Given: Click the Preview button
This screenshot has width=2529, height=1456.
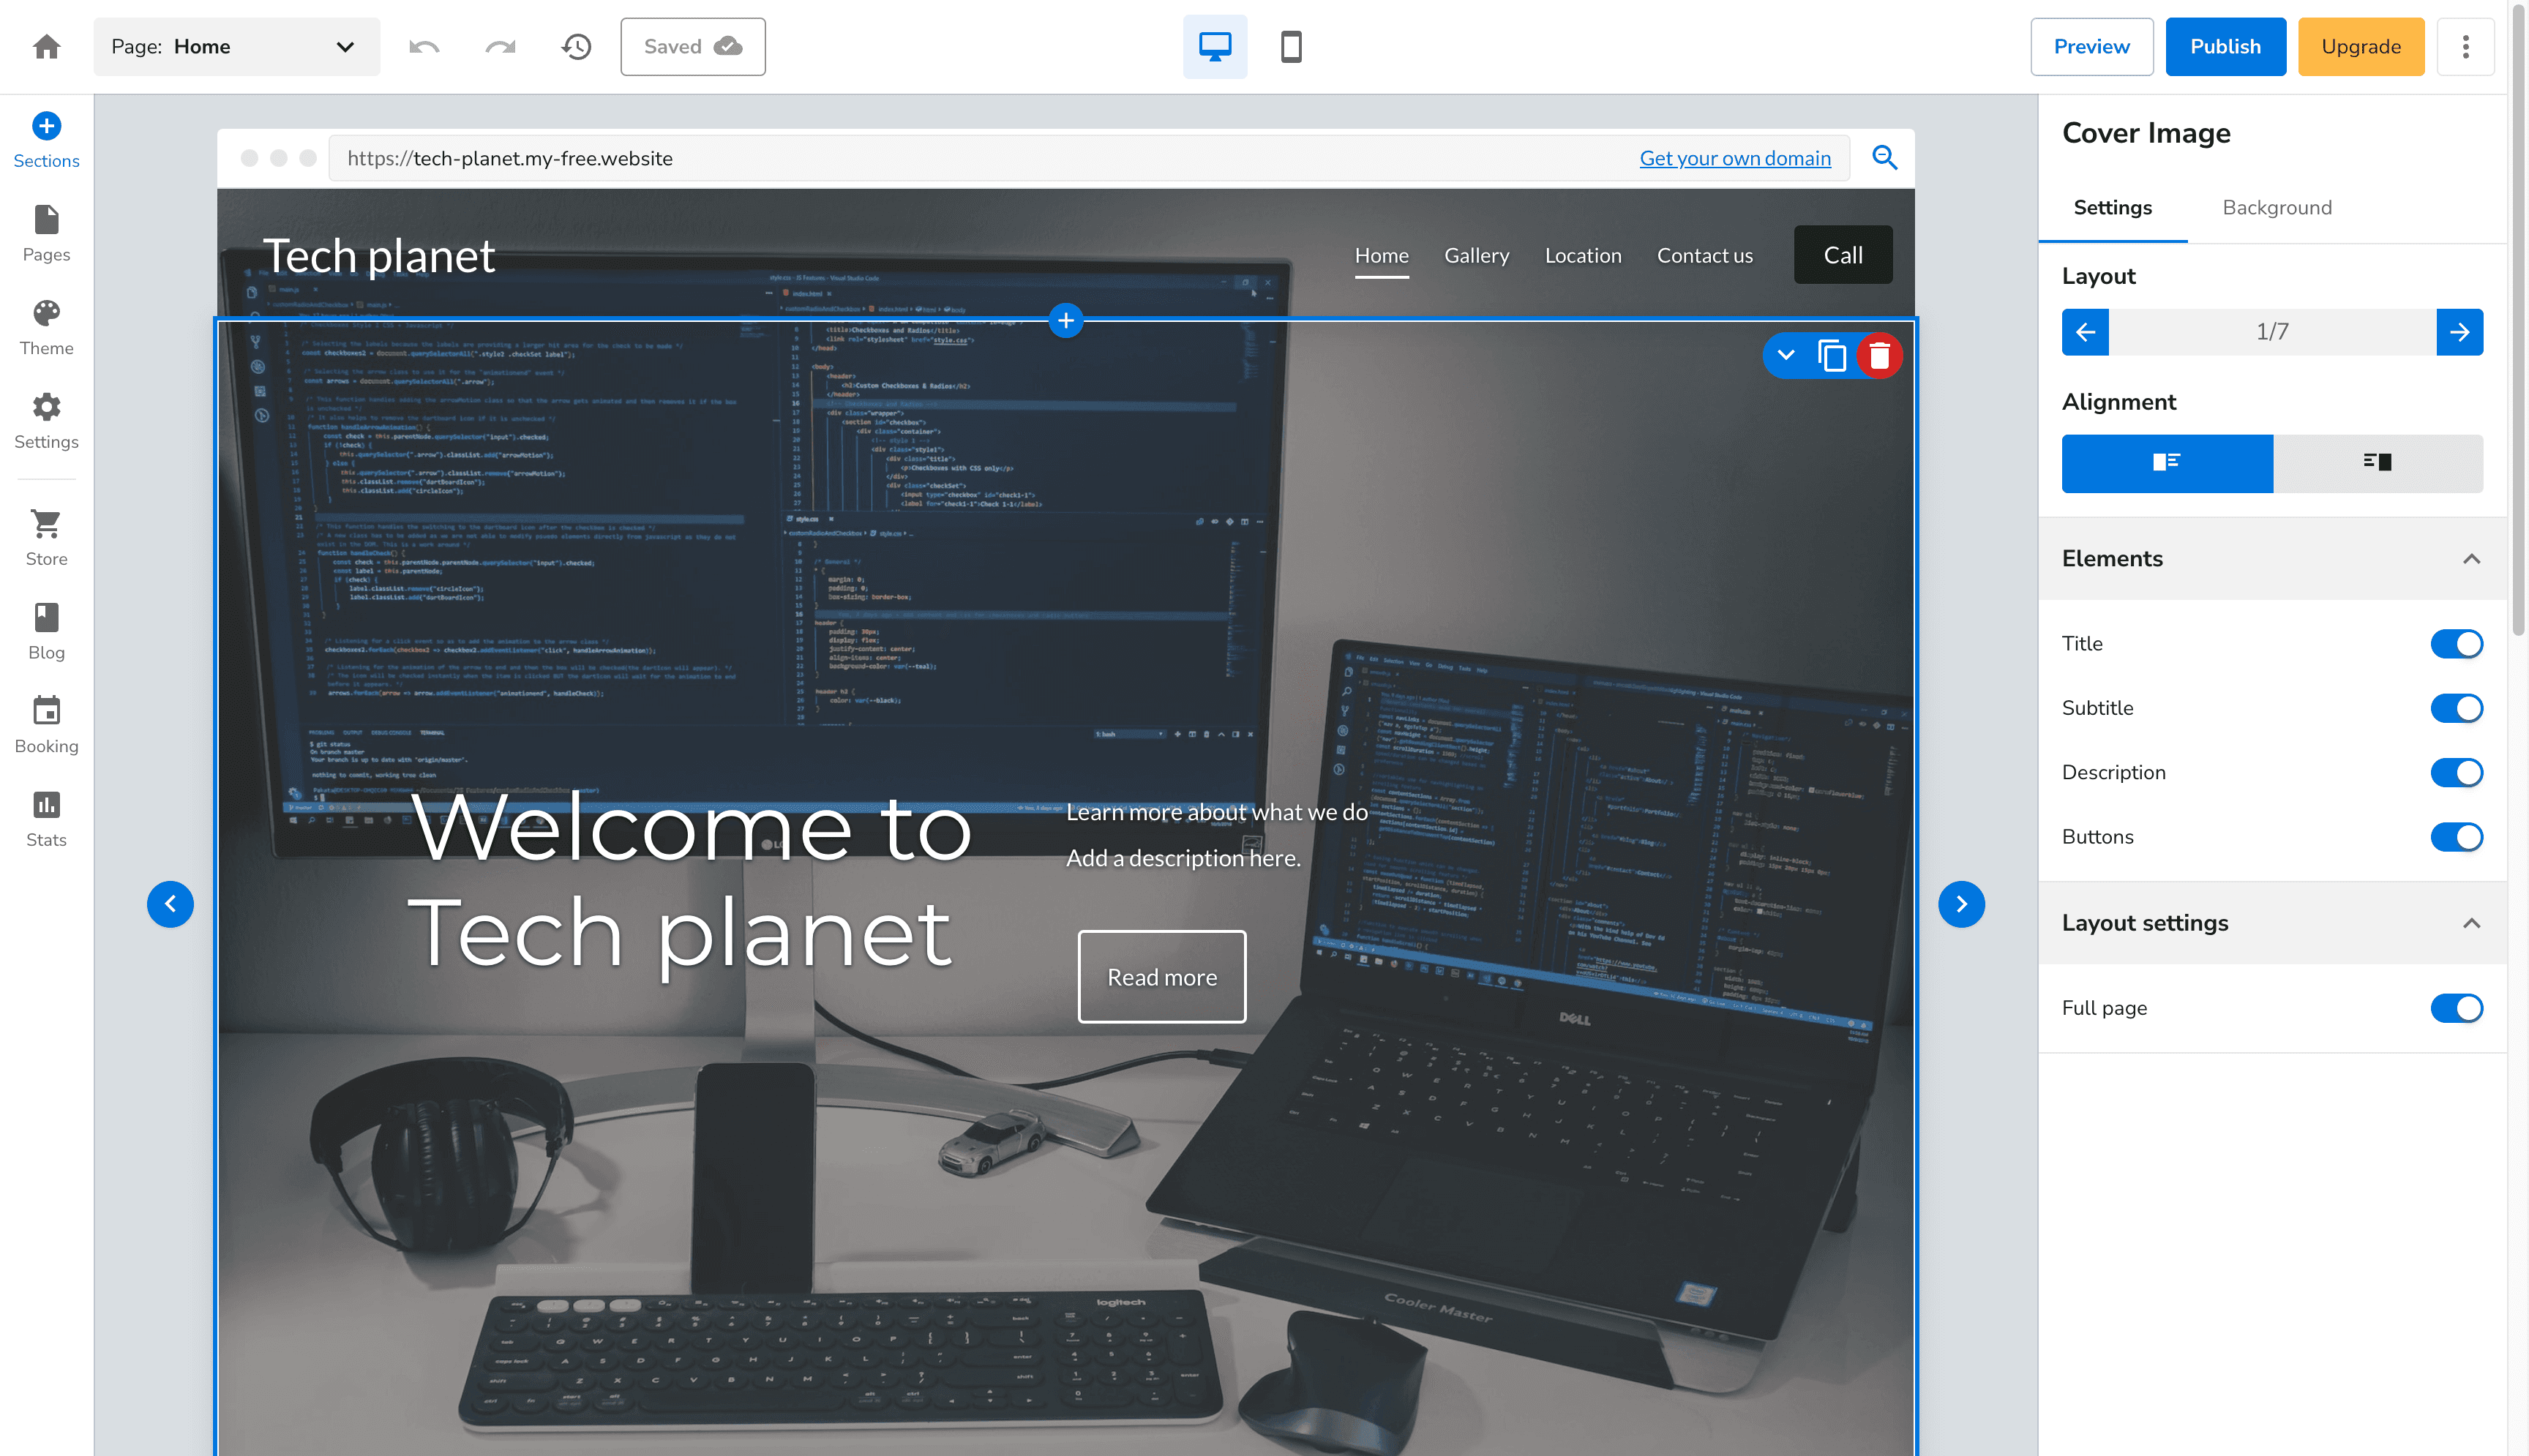Looking at the screenshot, I should pyautogui.click(x=2091, y=46).
